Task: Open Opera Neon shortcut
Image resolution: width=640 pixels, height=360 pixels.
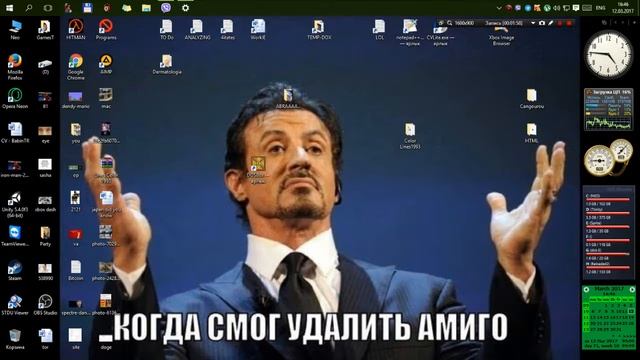Action: tap(15, 98)
